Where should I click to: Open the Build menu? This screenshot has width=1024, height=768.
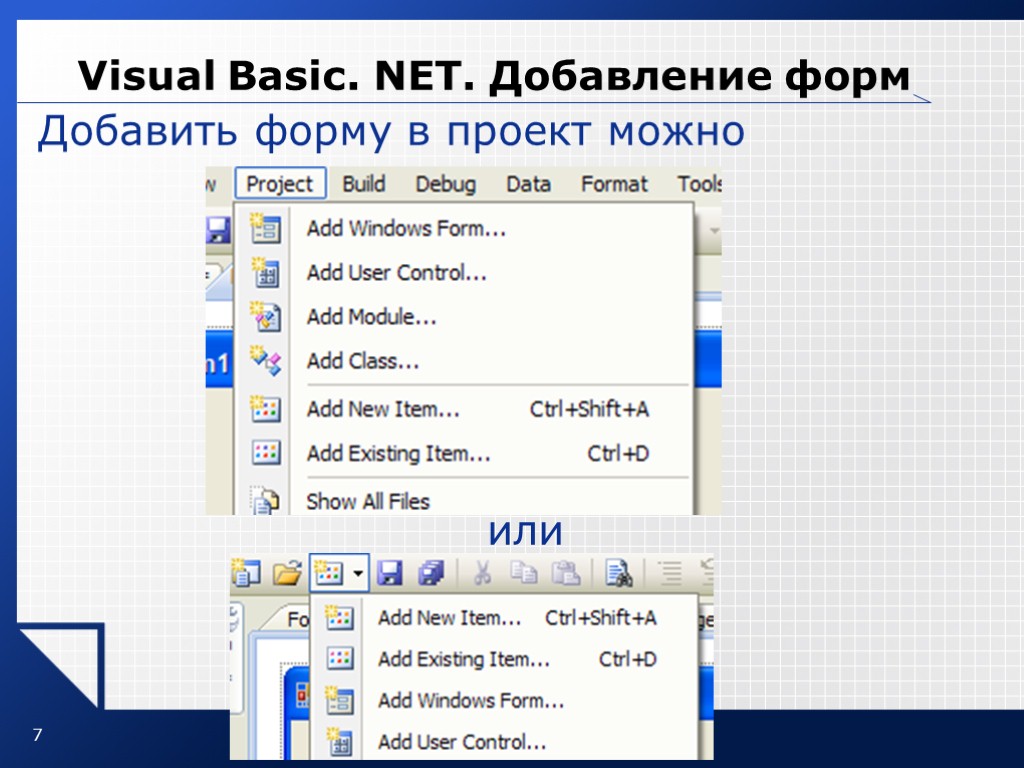364,184
